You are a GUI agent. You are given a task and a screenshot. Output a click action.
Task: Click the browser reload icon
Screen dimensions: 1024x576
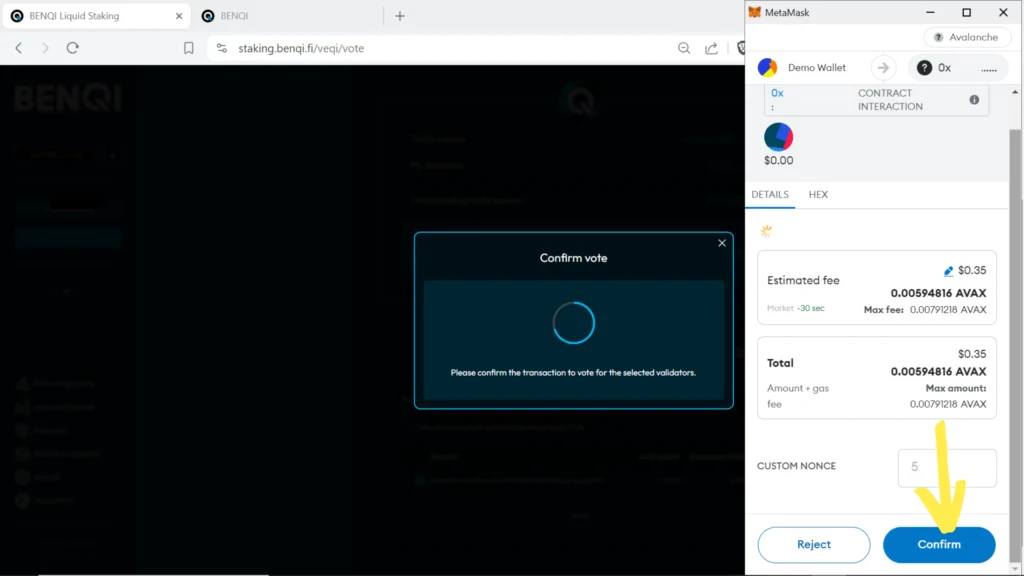[73, 48]
